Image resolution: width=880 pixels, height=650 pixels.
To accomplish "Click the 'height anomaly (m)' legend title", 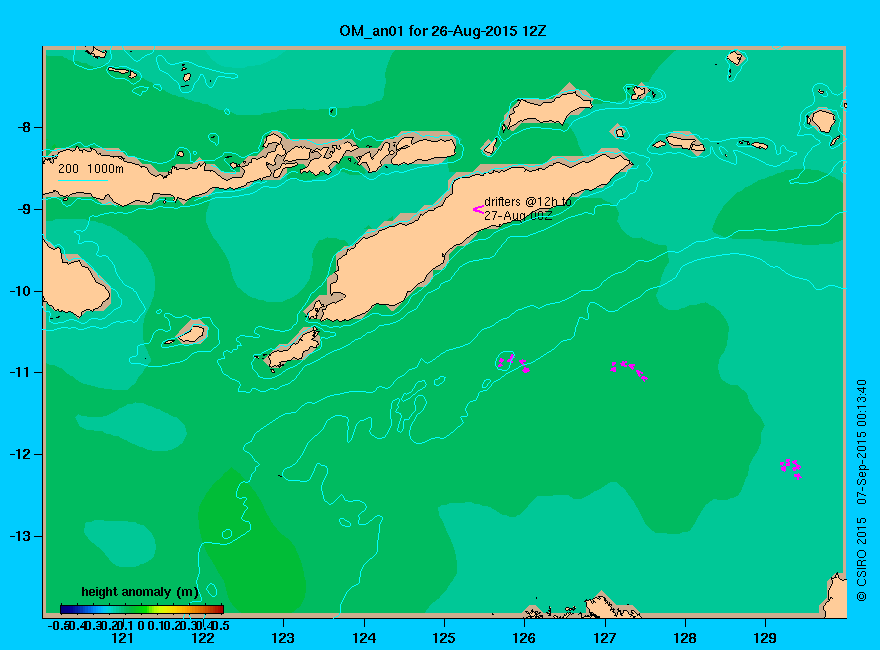I will tap(140, 592).
